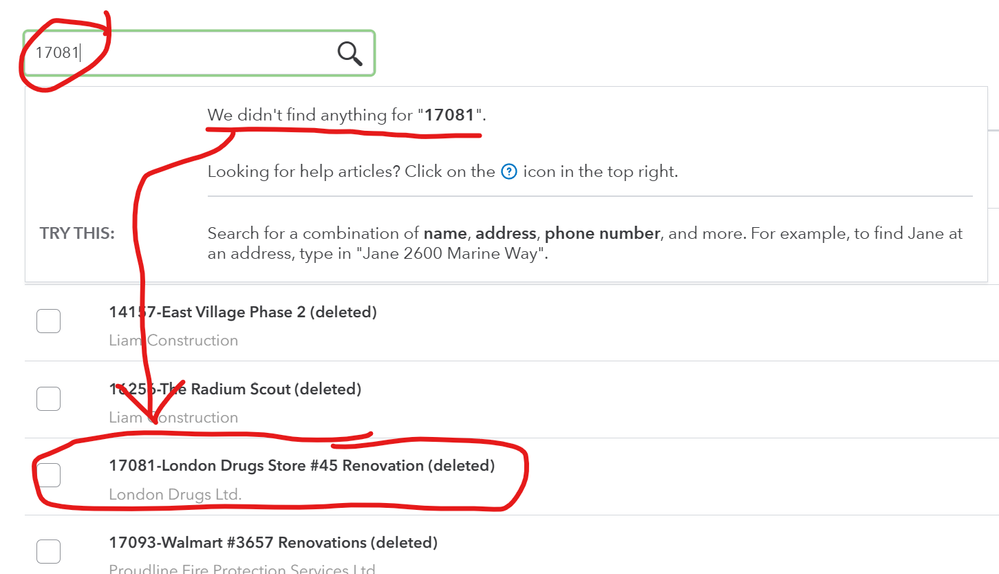
Task: Tick the checkbox for 14157-East Village Phase 2
Action: click(48, 321)
